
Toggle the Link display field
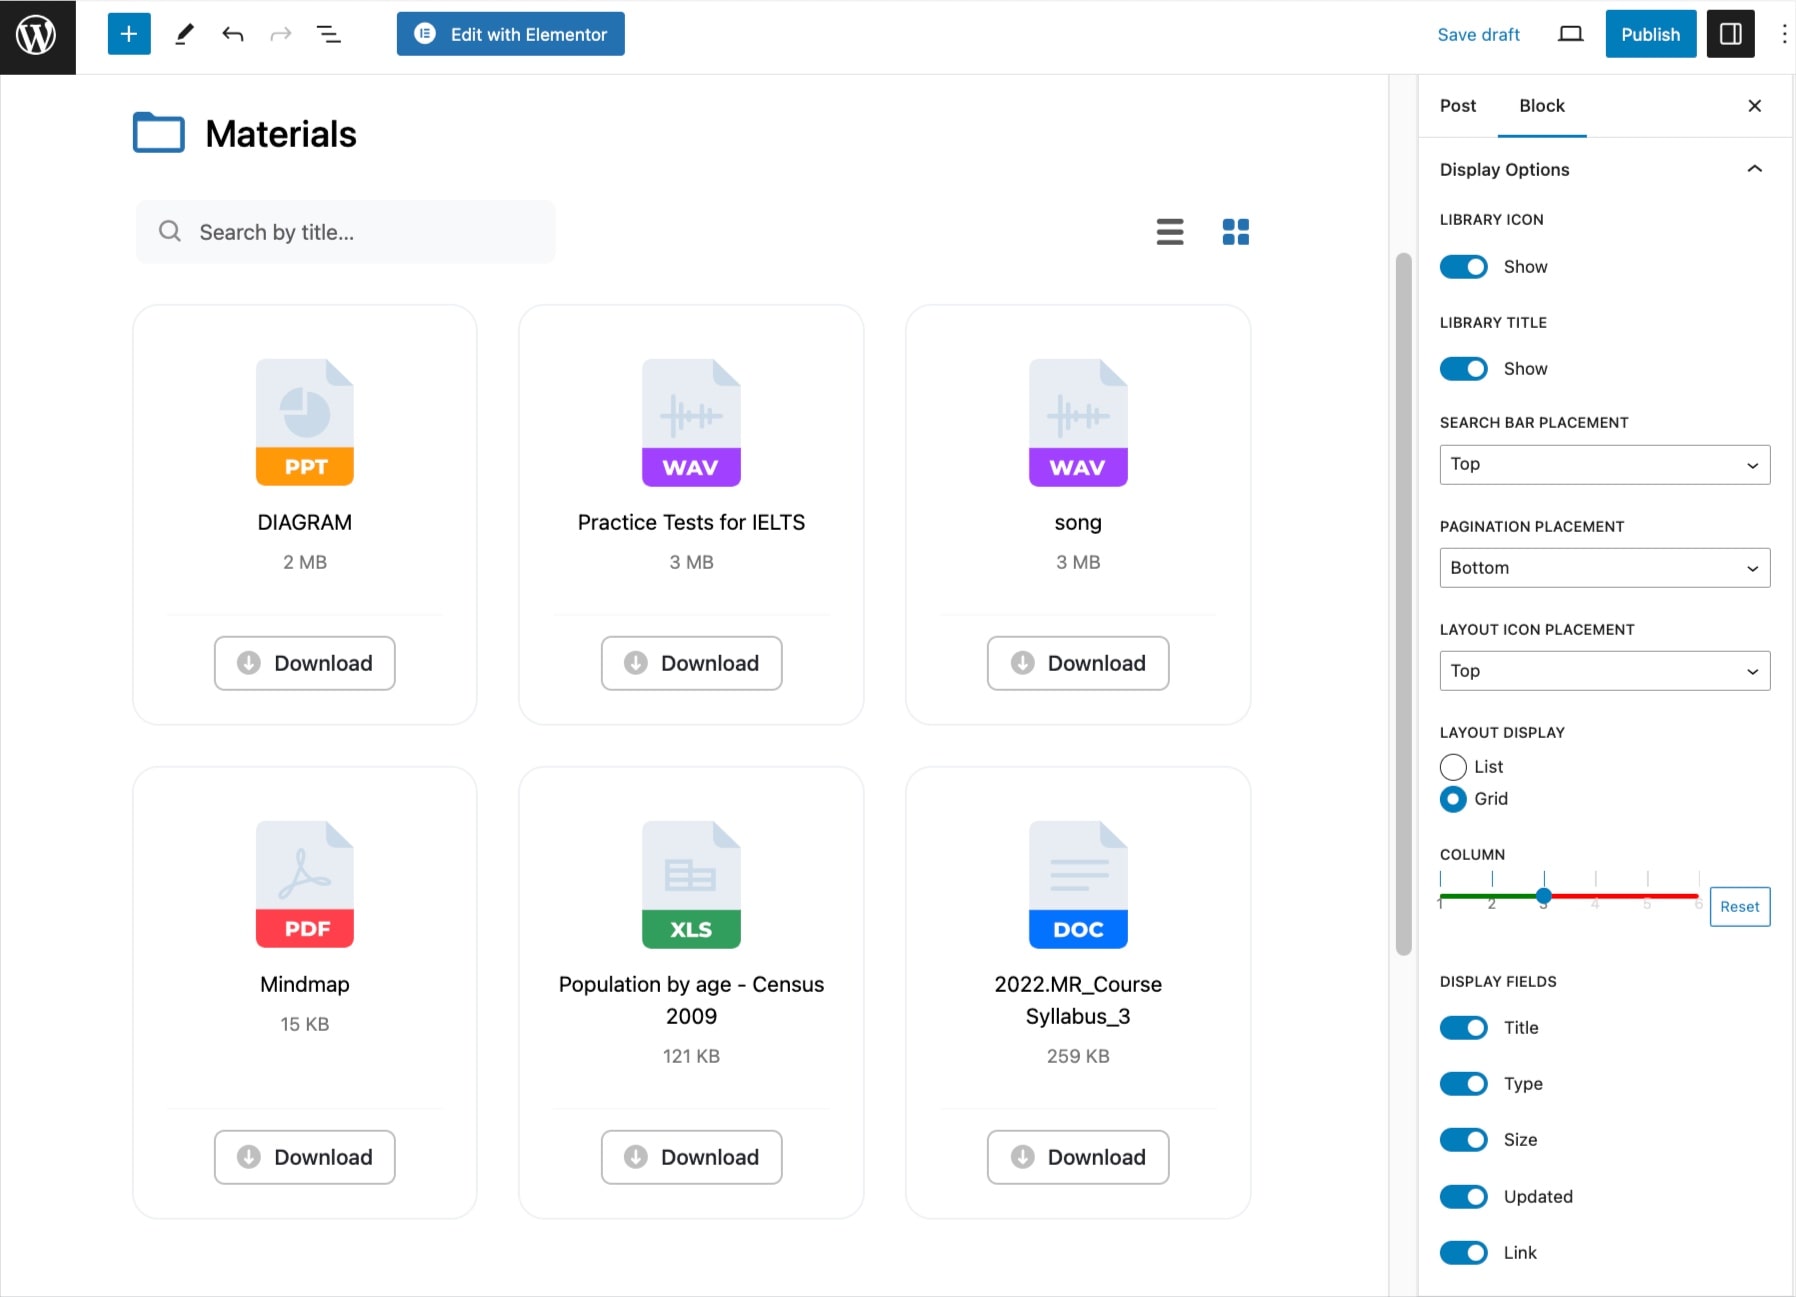point(1463,1253)
